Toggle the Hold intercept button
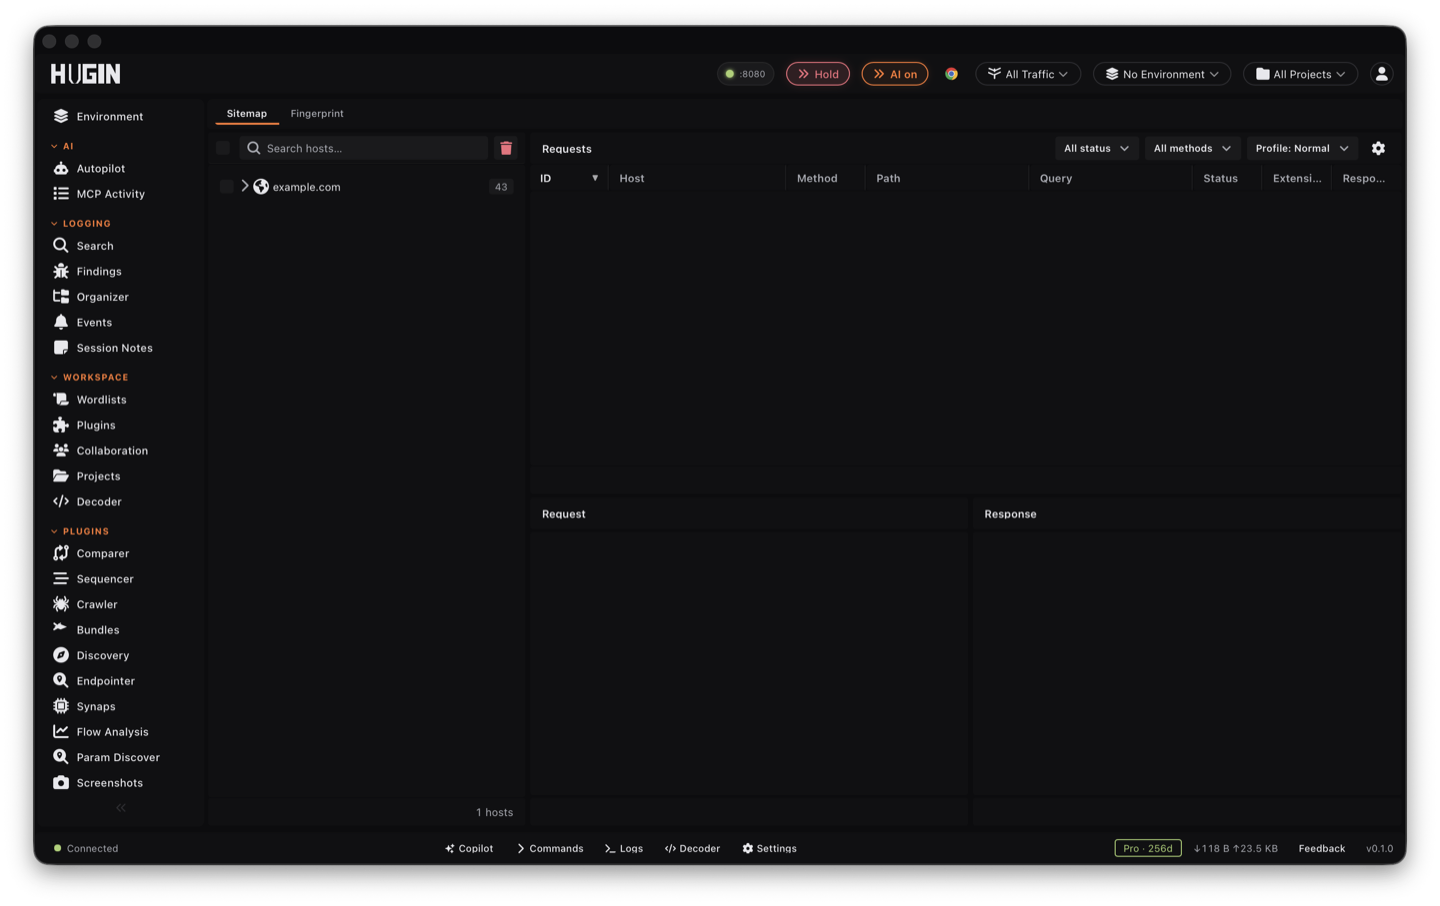The height and width of the screenshot is (906, 1440). pos(818,74)
